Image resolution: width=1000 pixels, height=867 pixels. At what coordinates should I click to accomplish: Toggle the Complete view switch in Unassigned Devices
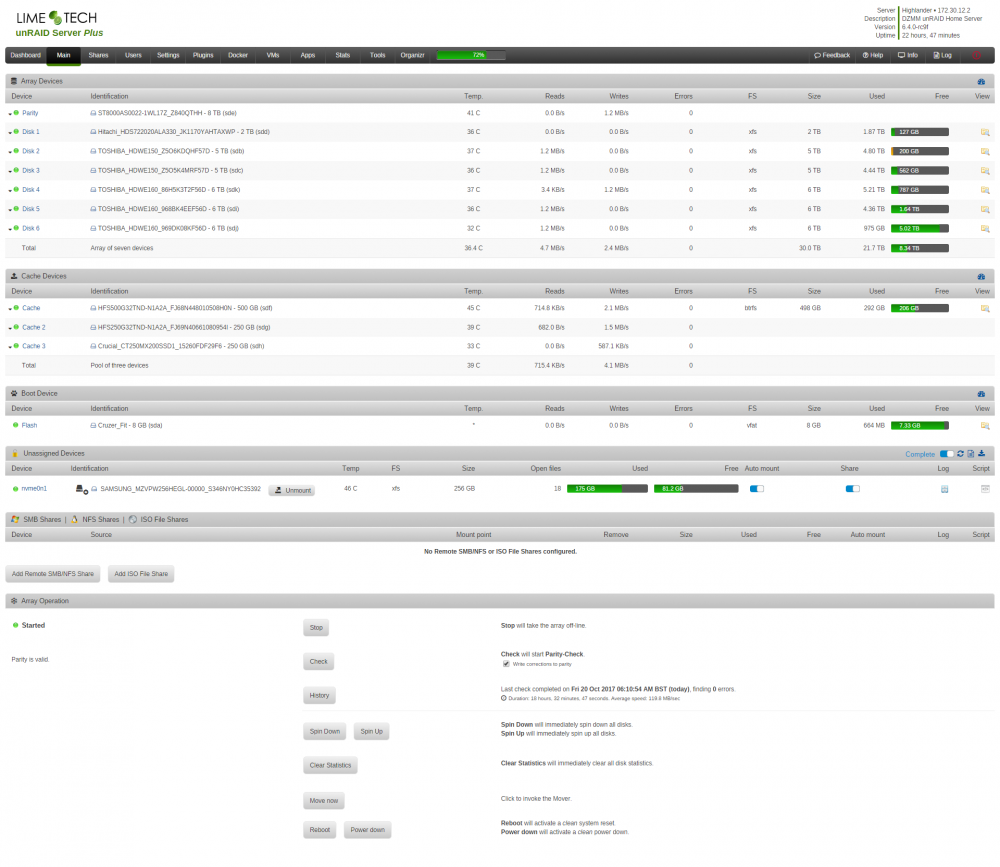946,454
